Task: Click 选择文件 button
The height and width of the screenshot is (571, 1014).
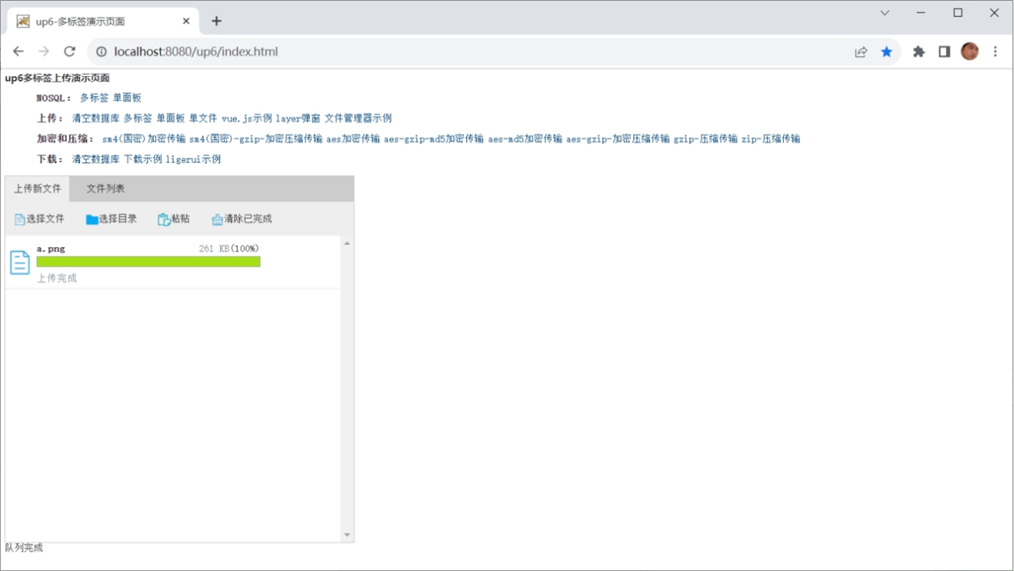Action: pos(39,219)
